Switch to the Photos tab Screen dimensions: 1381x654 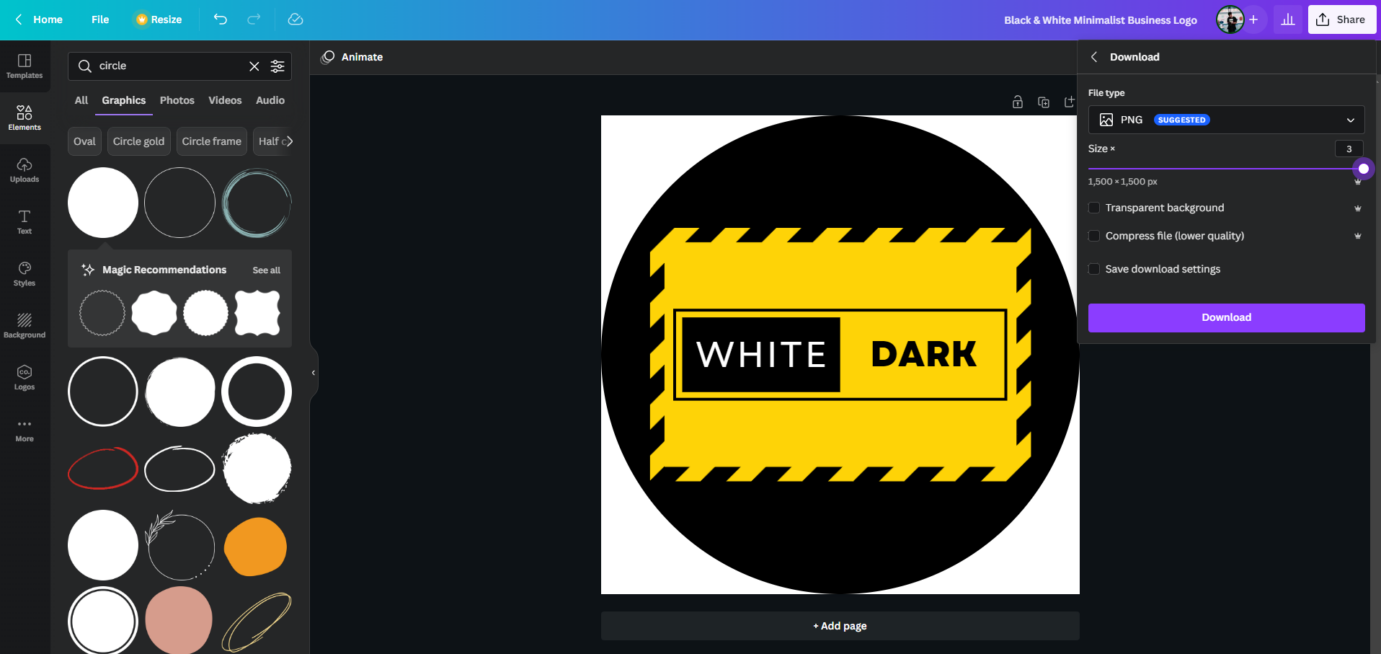[x=176, y=100]
